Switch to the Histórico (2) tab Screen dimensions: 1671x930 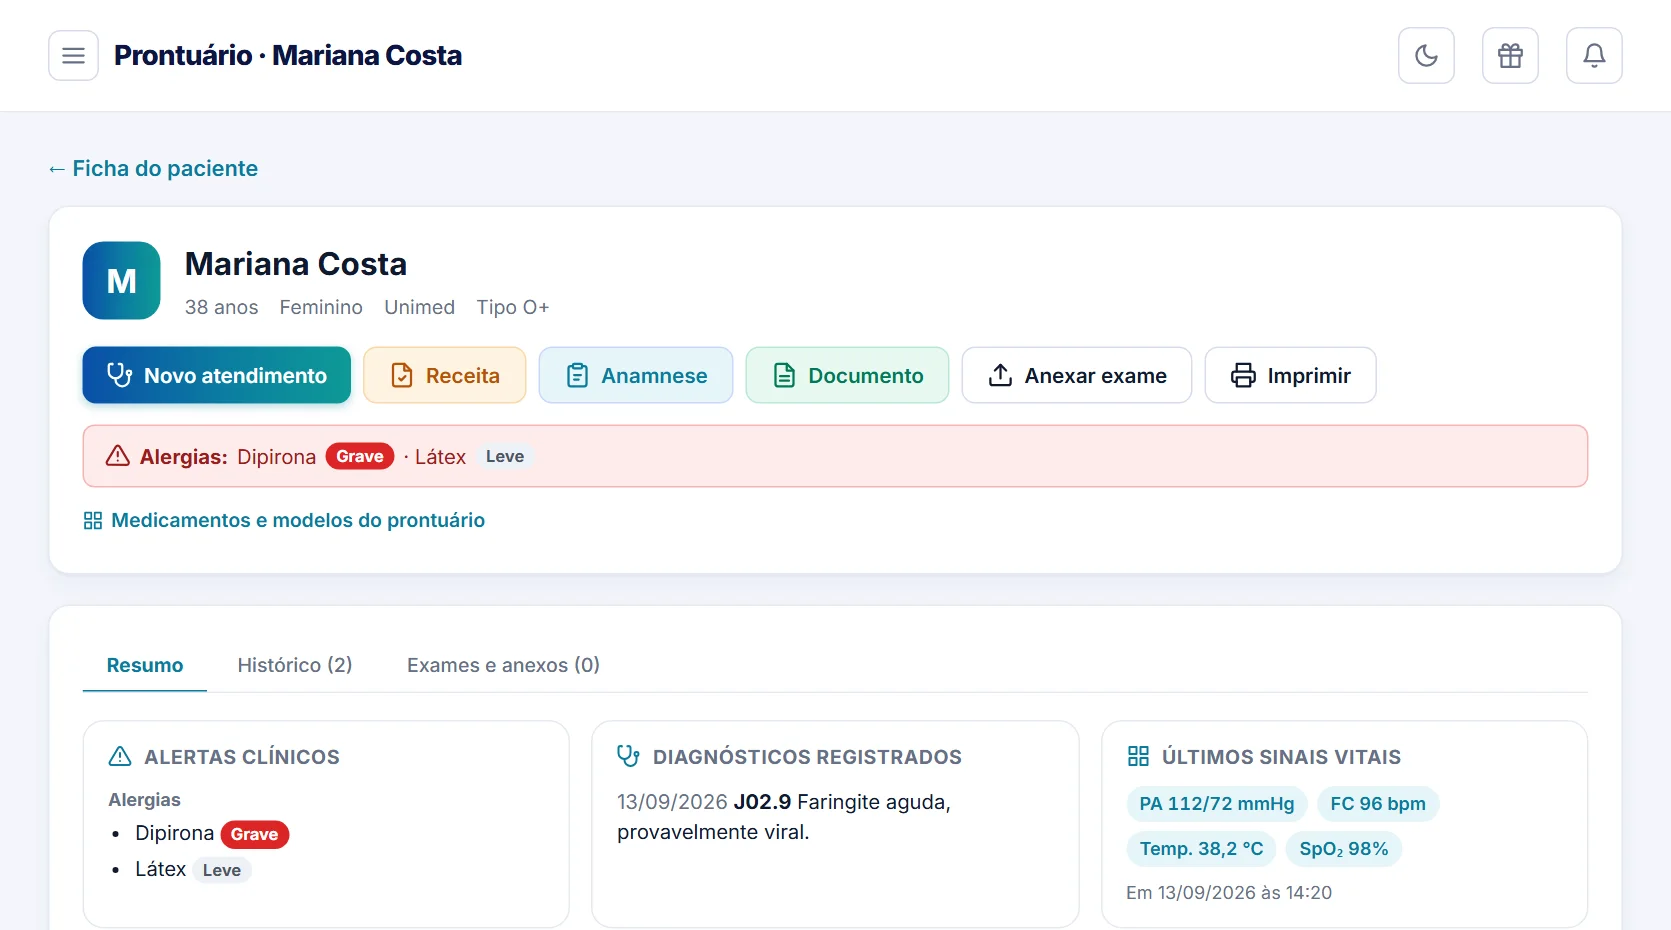[x=295, y=665]
